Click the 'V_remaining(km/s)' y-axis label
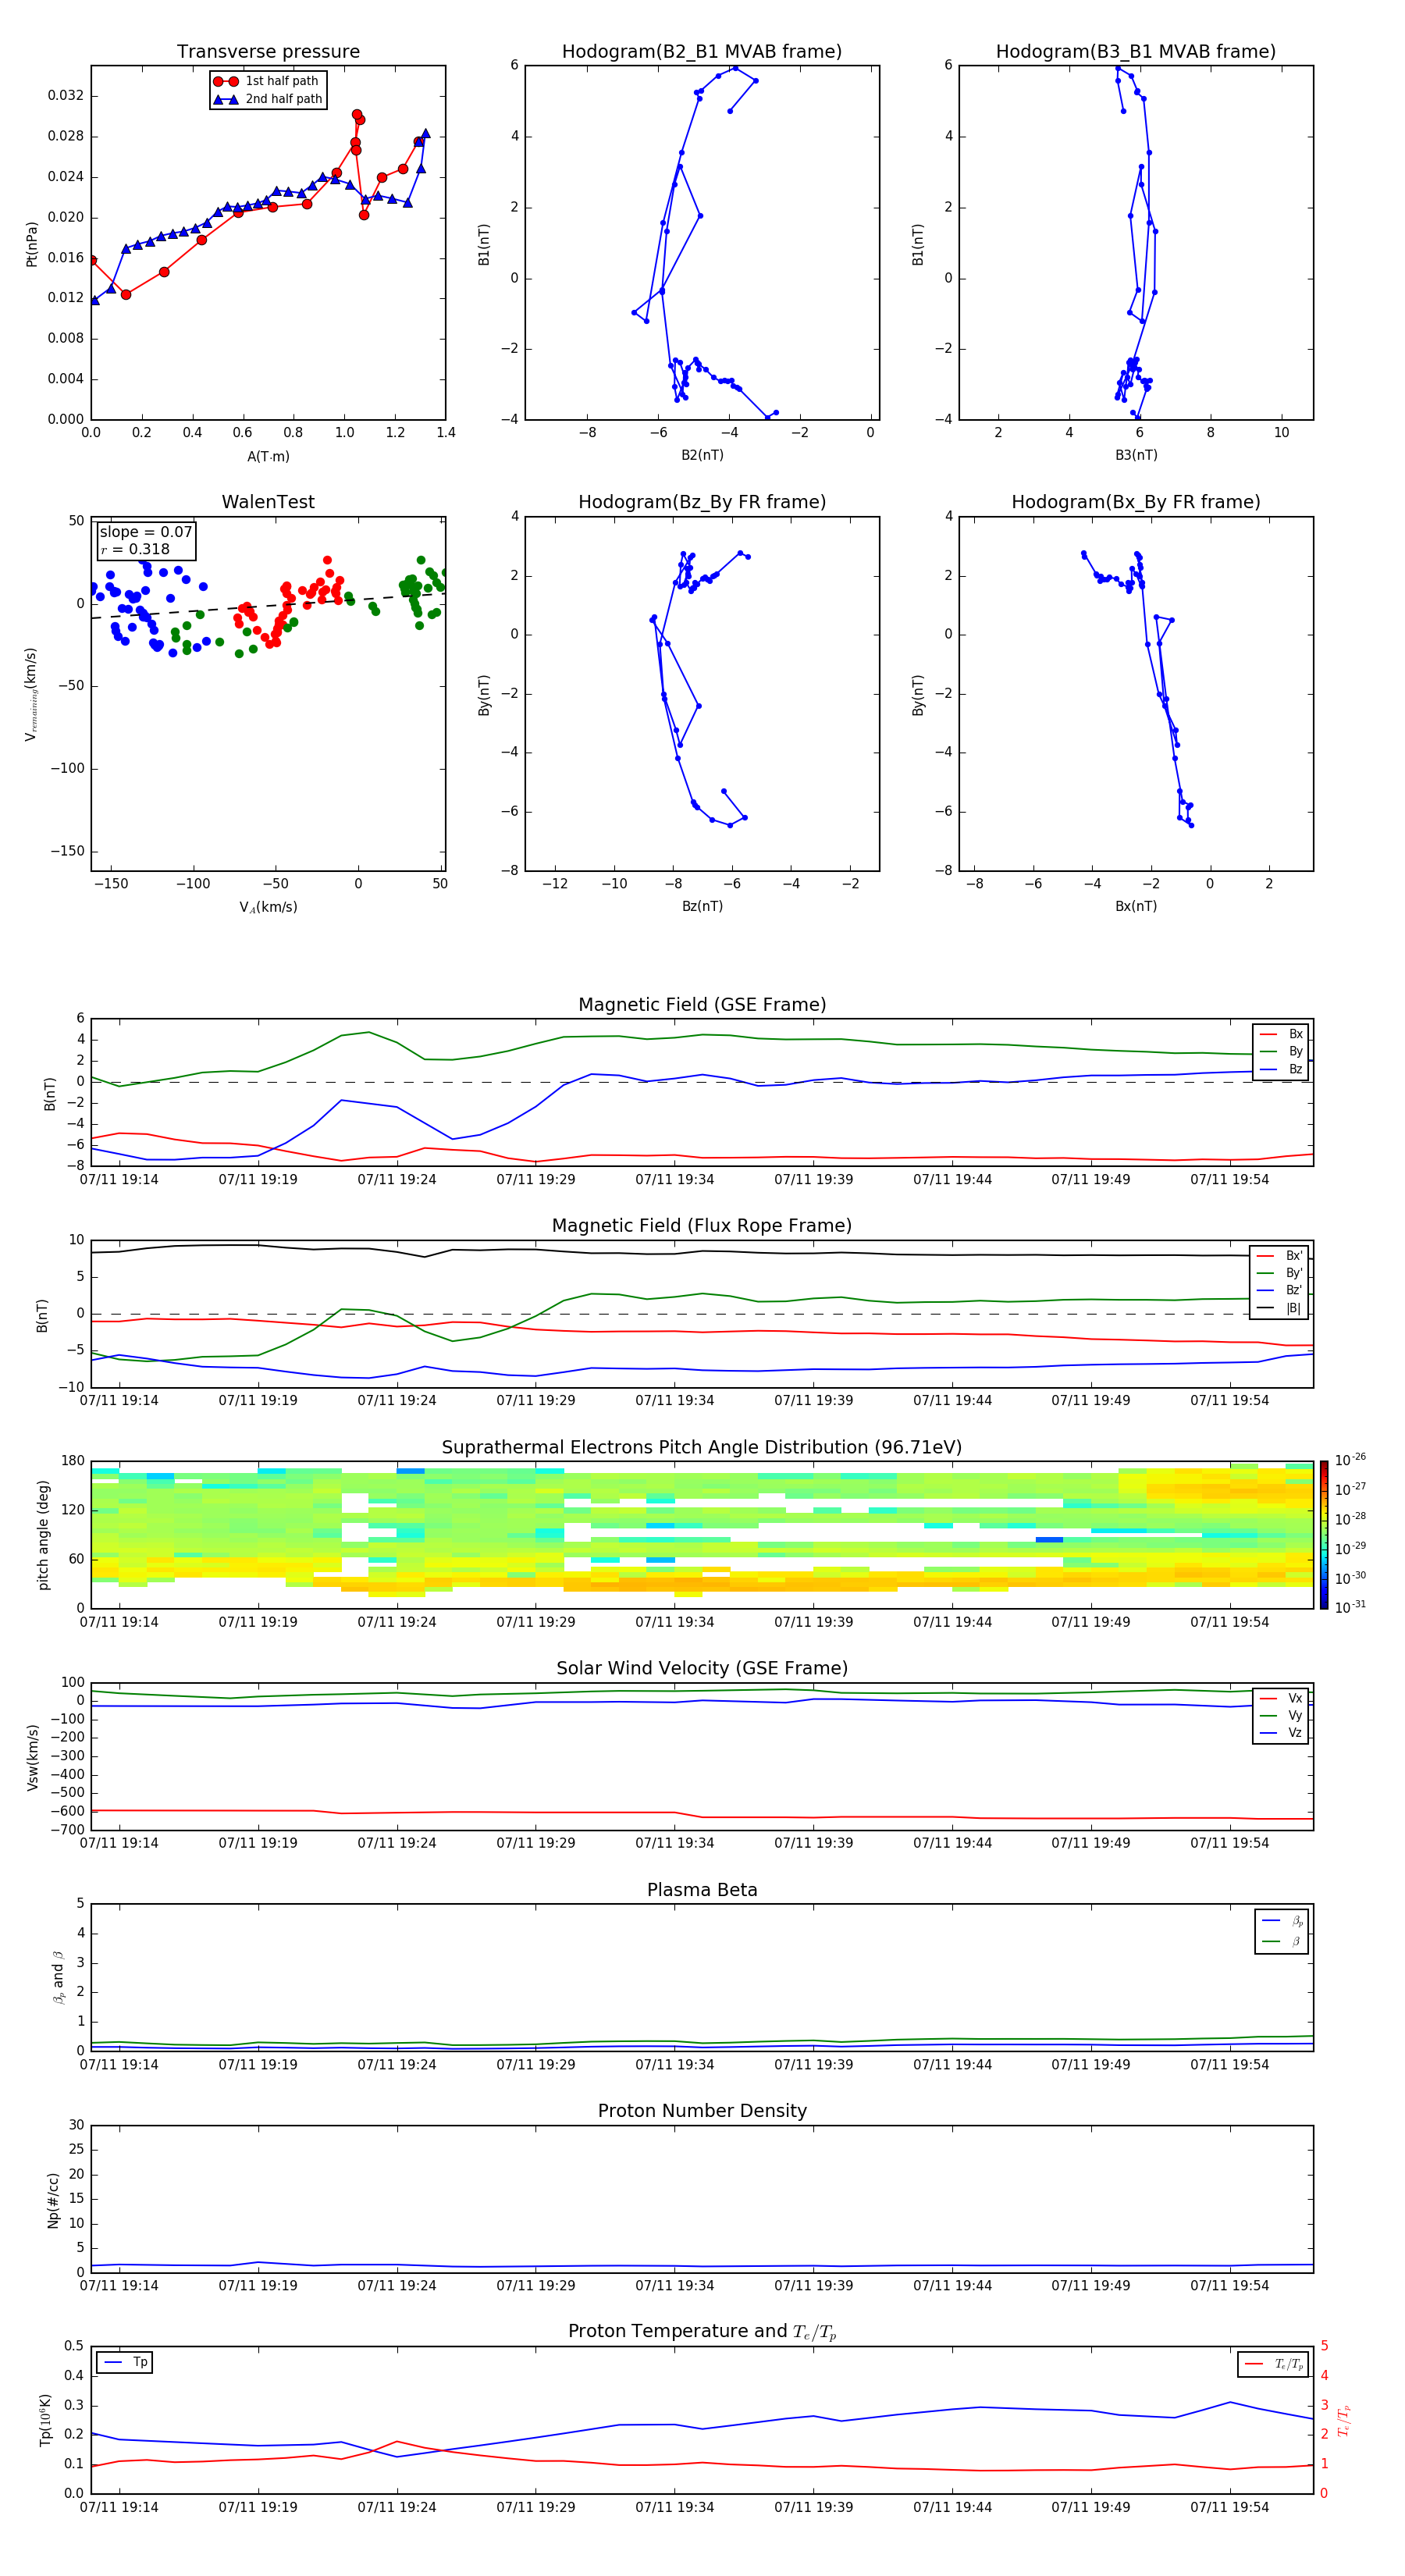The height and width of the screenshot is (2576, 1405). click(x=31, y=694)
